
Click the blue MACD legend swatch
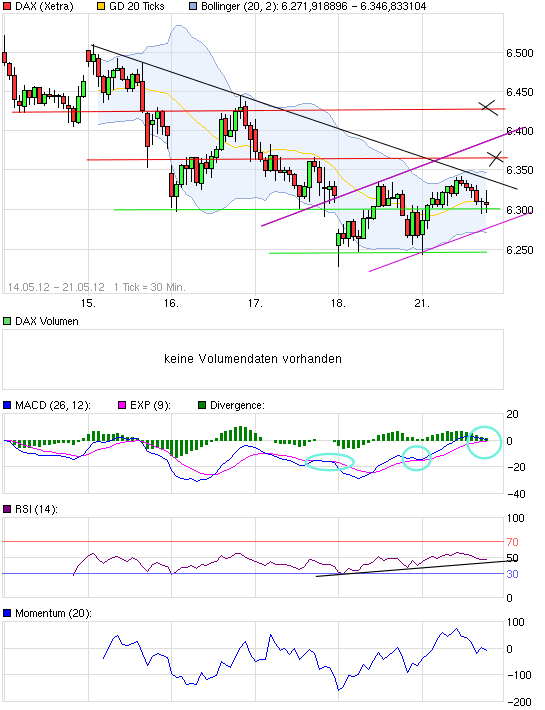(7, 405)
